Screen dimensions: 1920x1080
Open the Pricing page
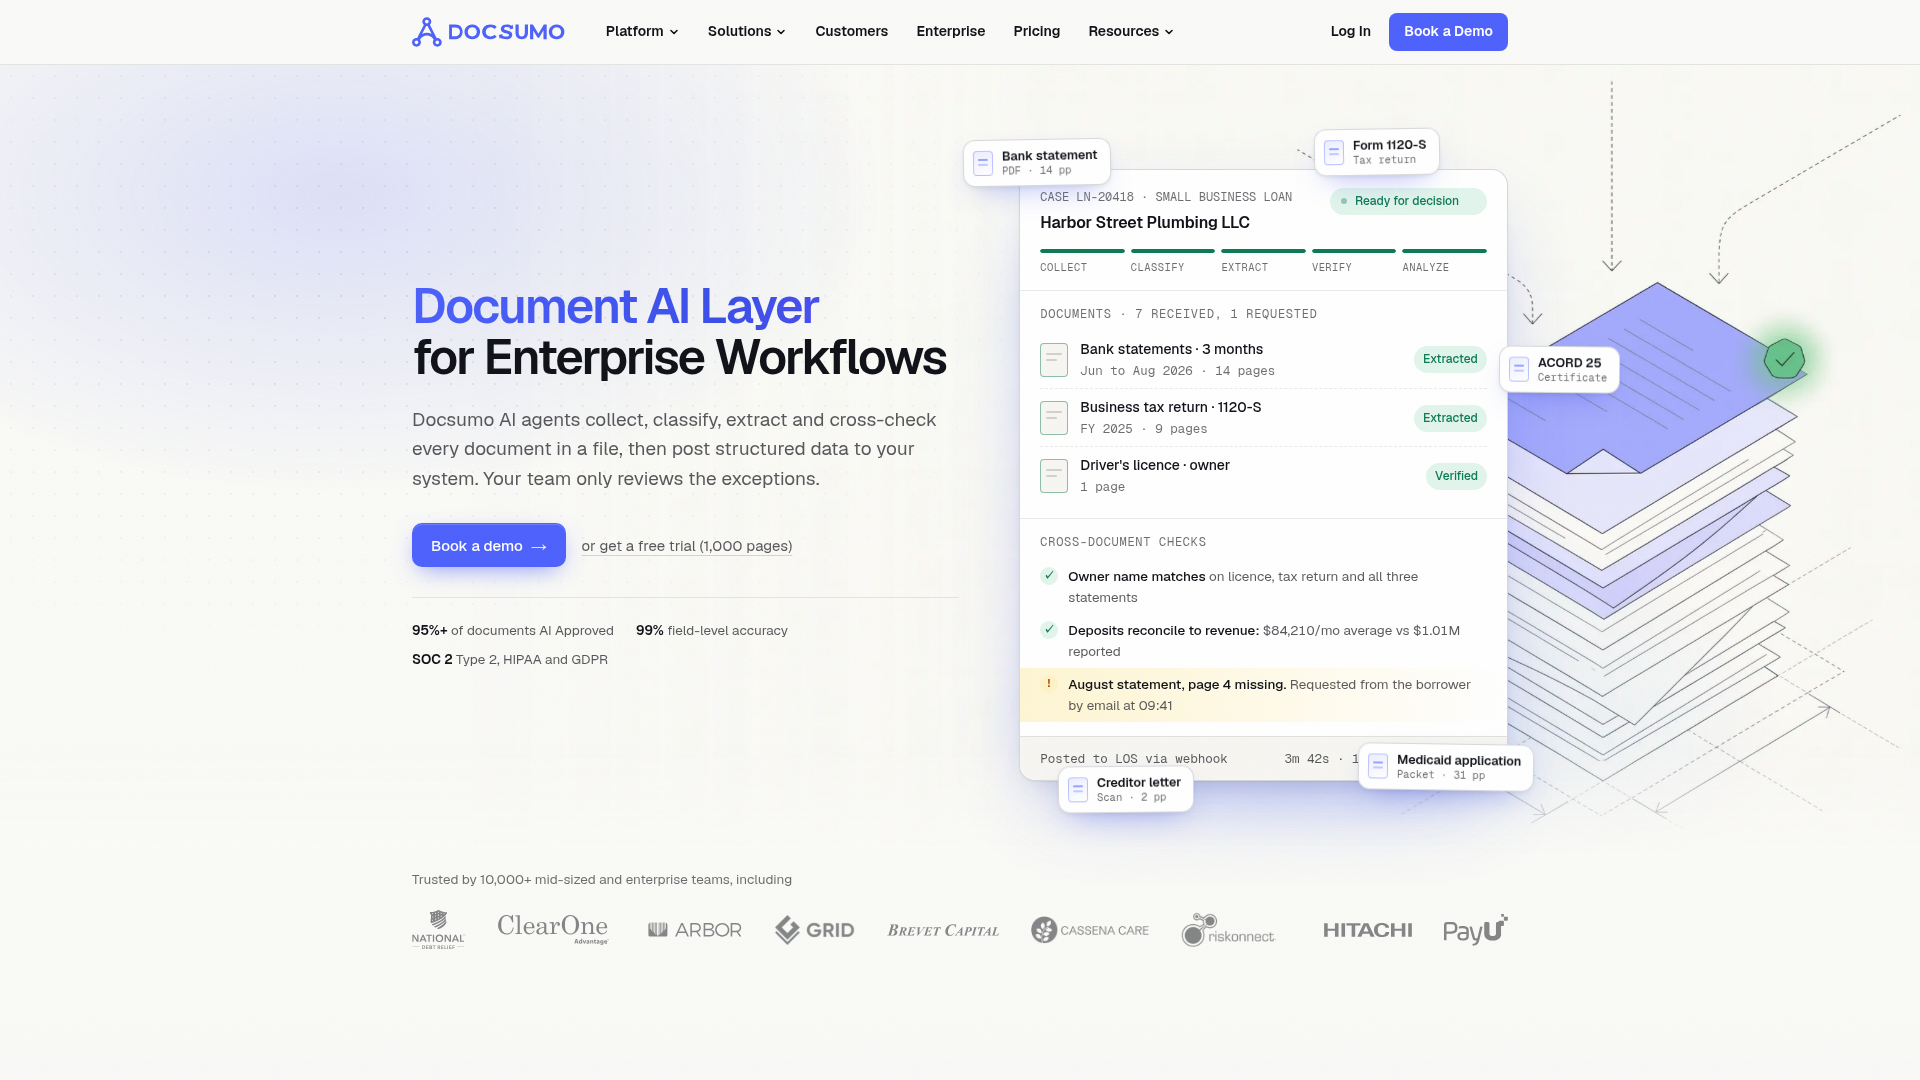click(x=1037, y=32)
